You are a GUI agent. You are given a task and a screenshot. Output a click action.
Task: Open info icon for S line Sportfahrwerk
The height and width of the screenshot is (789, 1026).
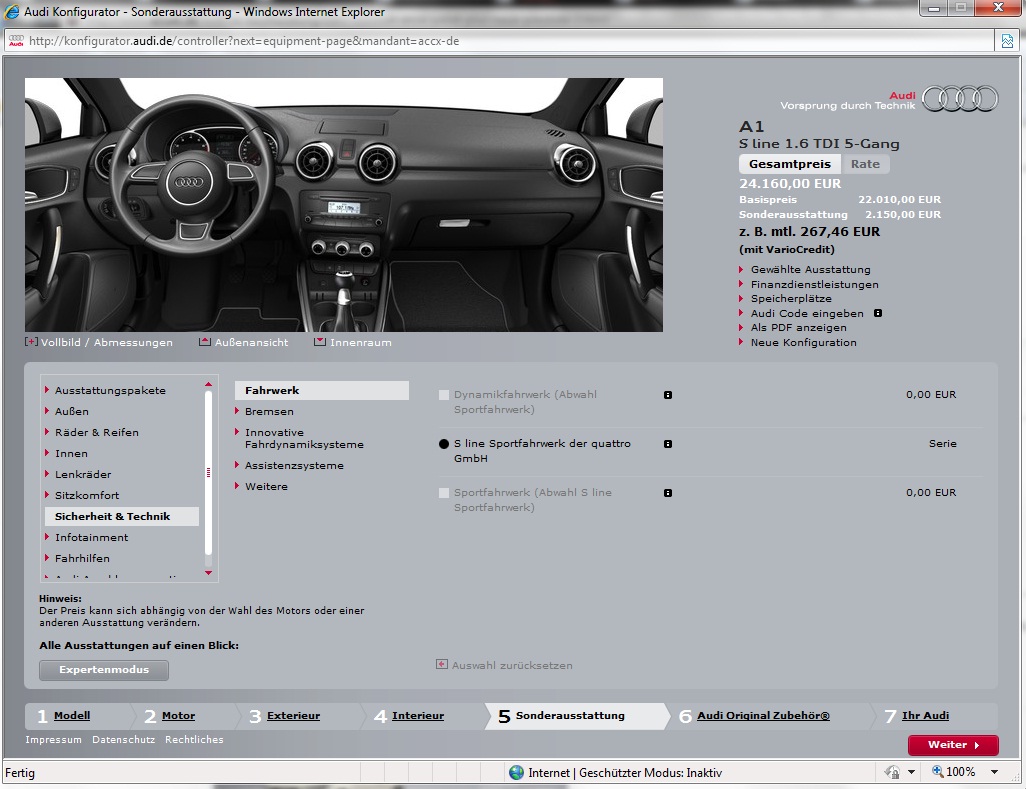tap(668, 444)
